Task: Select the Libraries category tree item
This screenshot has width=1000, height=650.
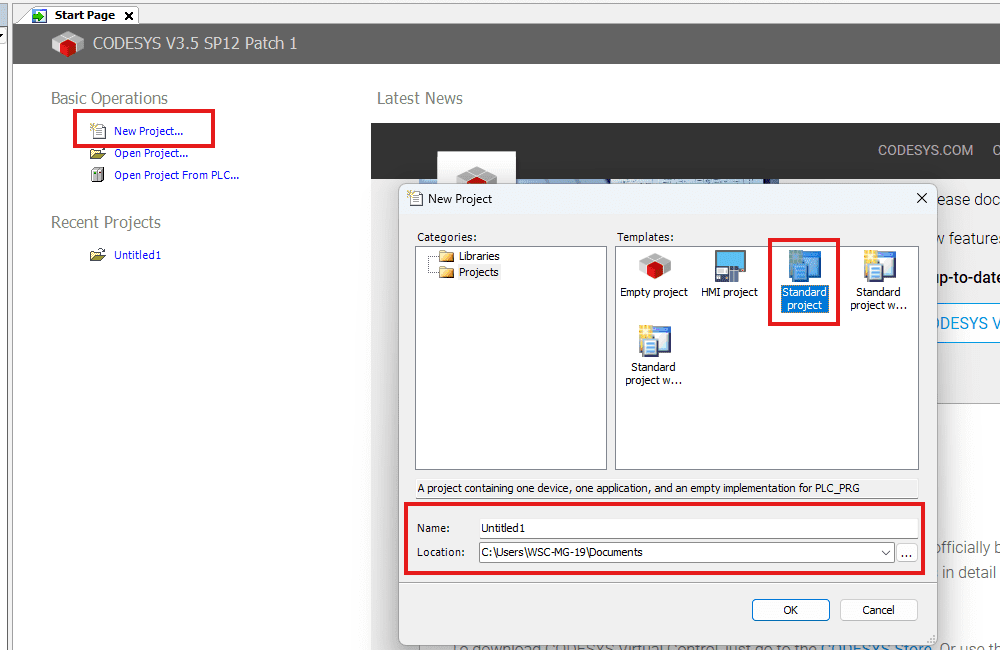Action: 479,256
